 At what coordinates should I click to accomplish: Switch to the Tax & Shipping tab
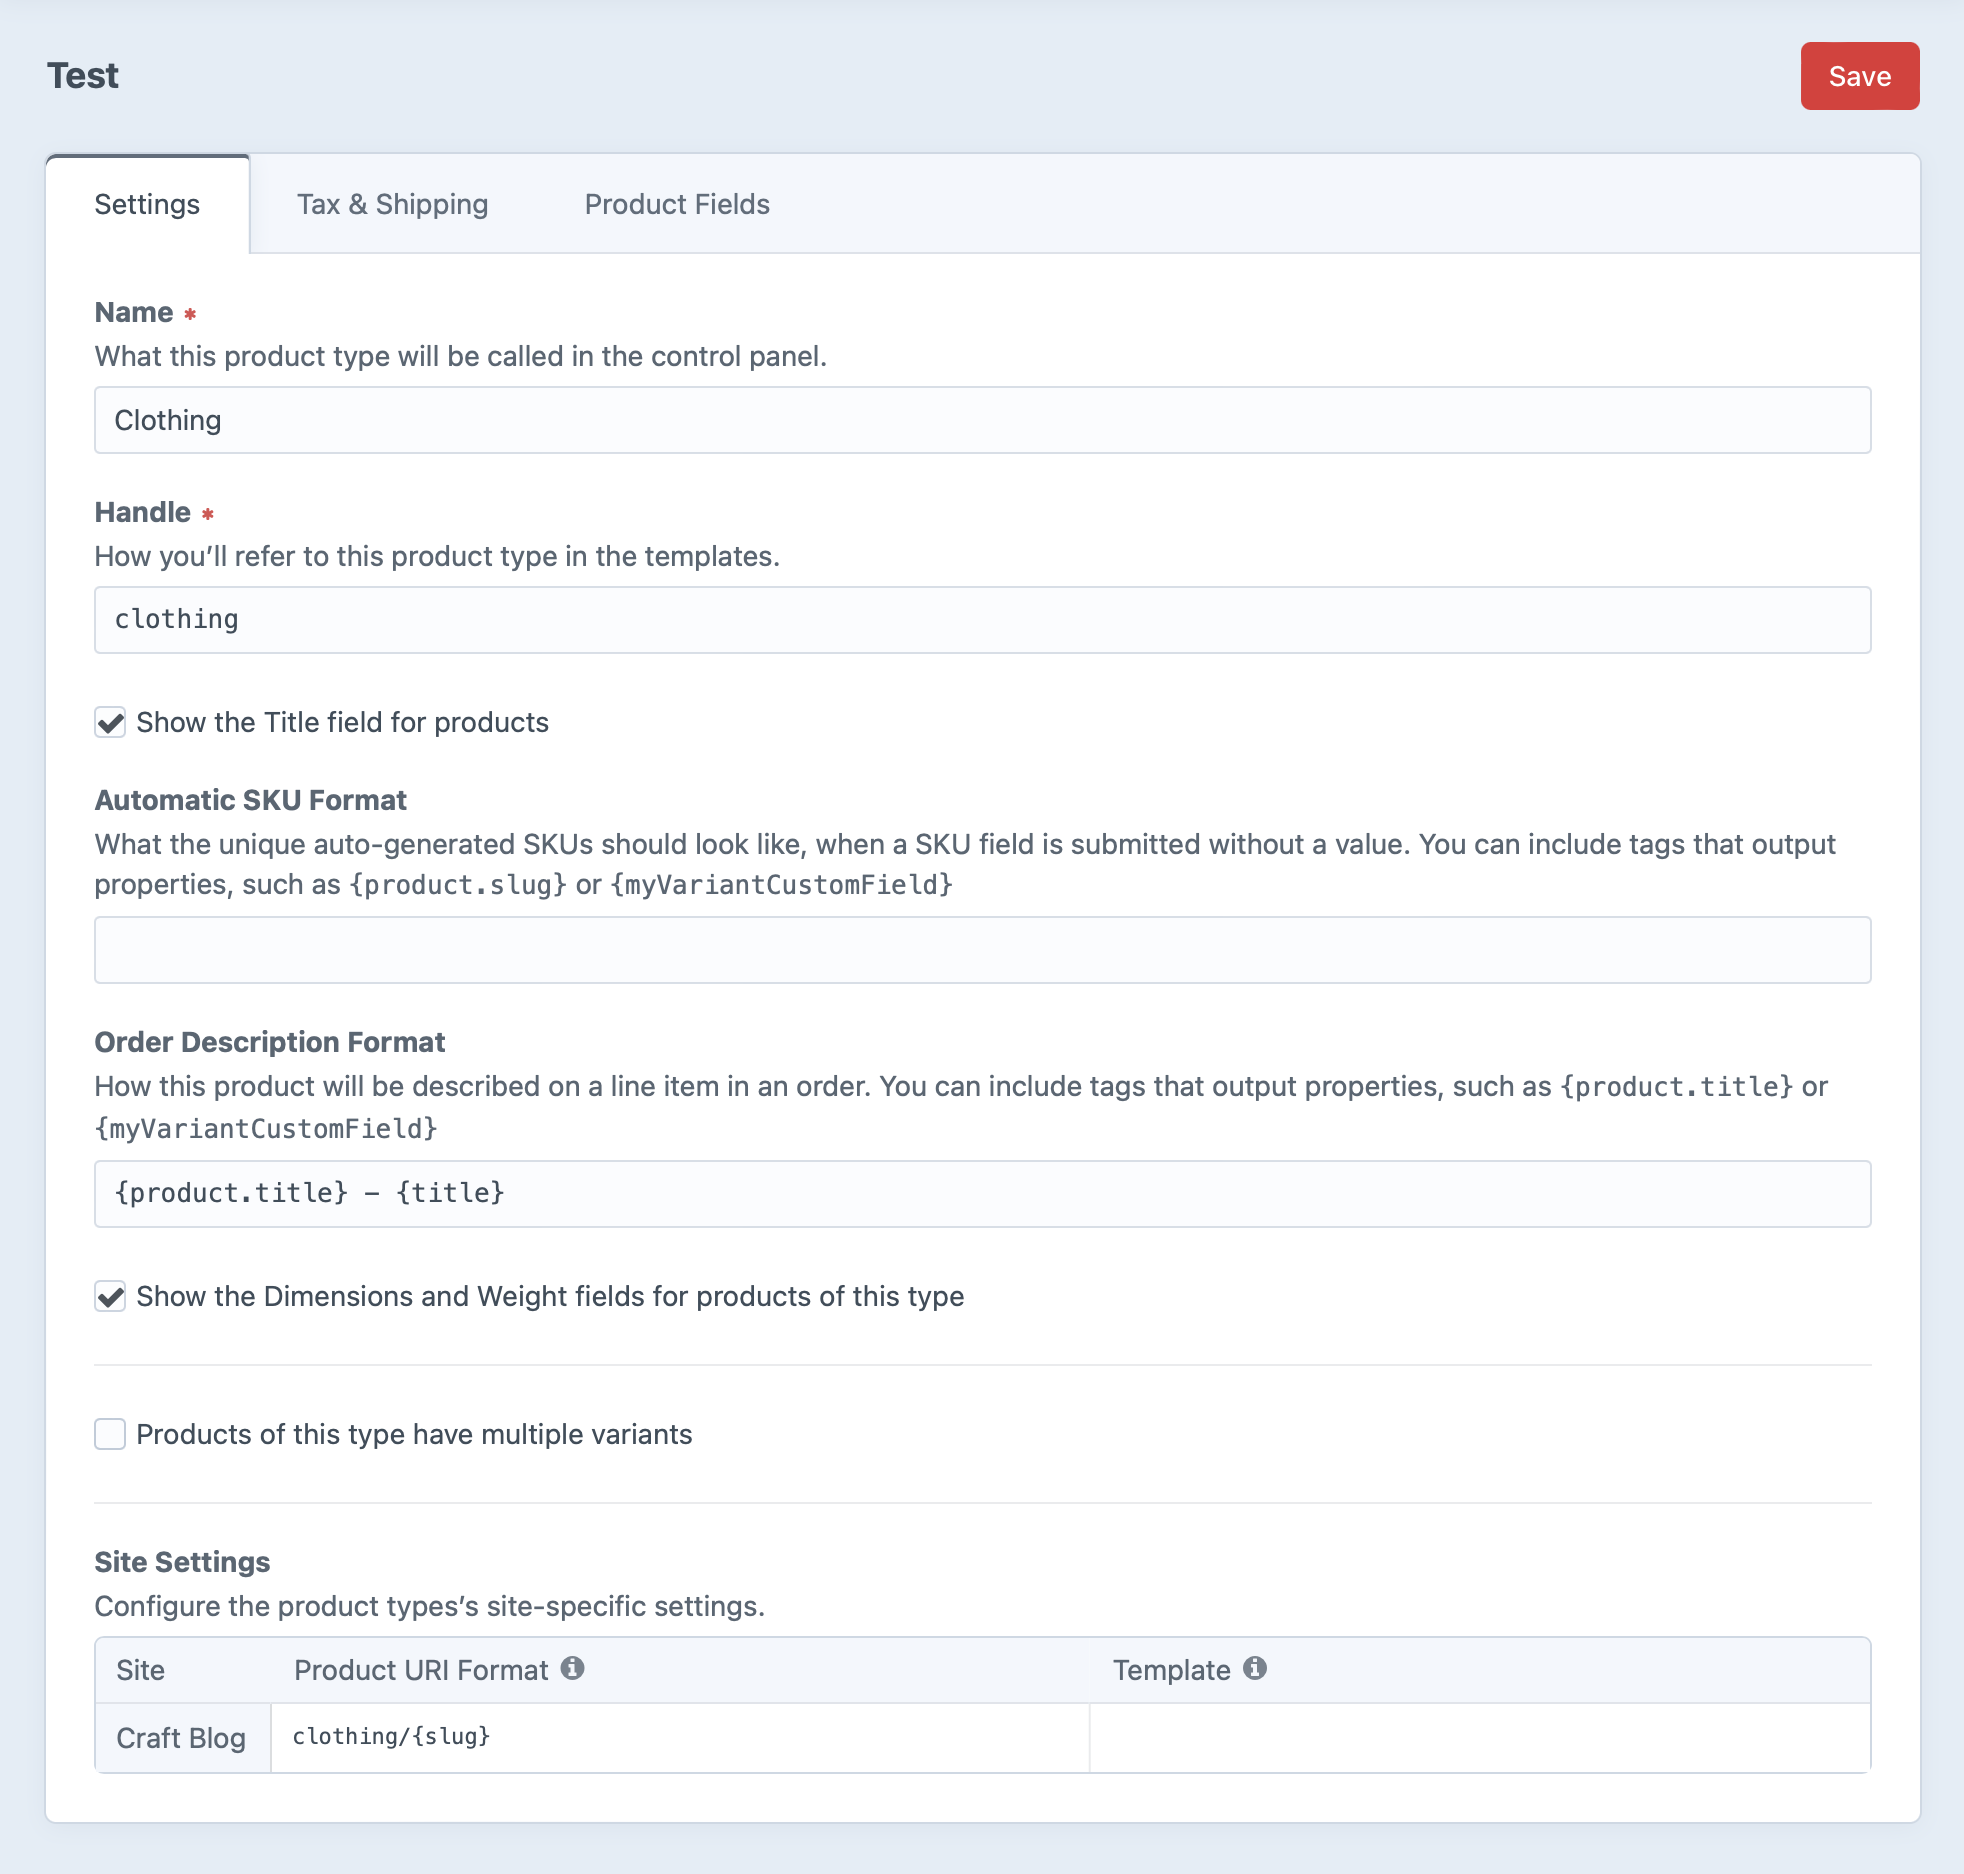click(x=394, y=204)
